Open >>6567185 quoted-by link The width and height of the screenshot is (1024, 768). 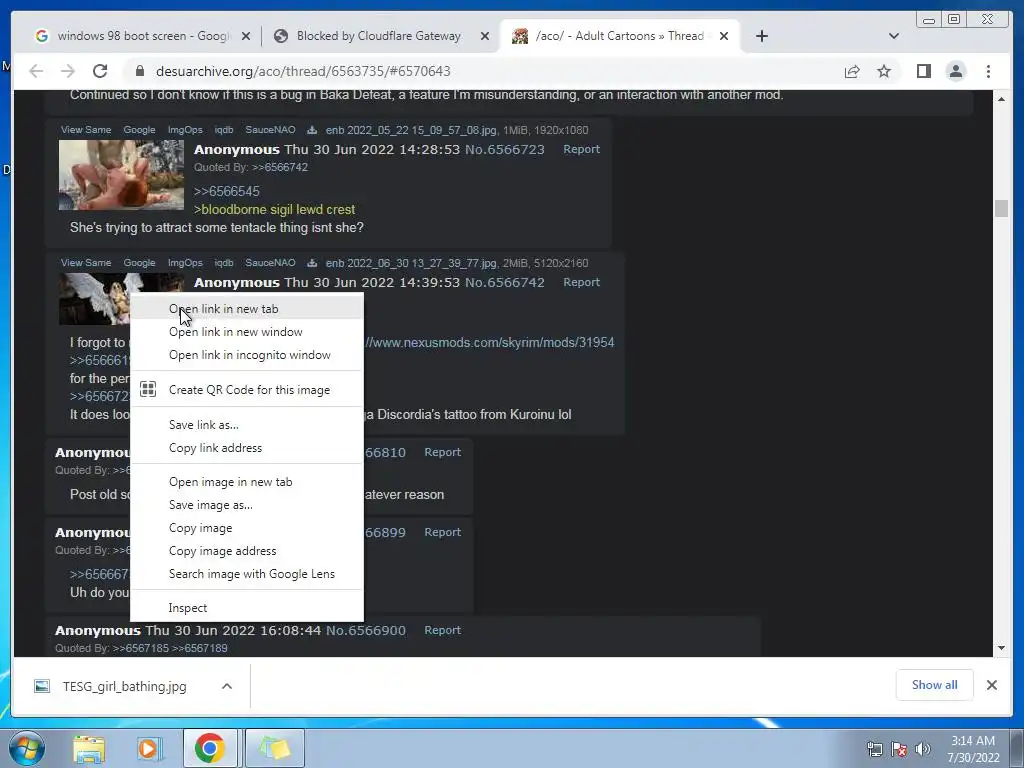pos(141,648)
